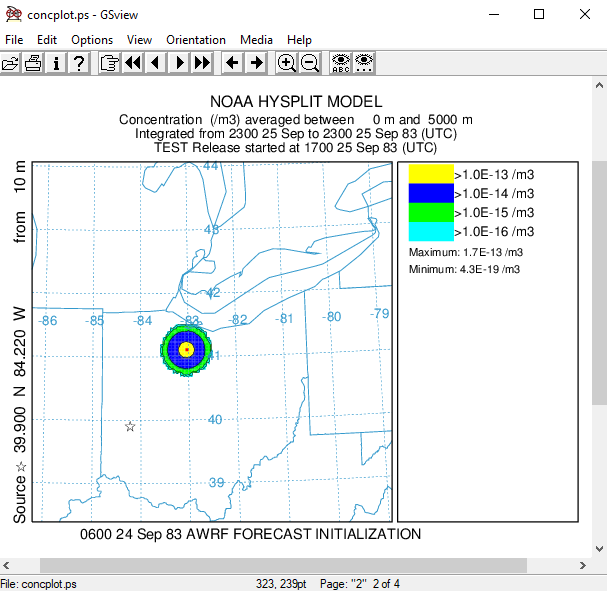Zoom in with the magnifier plus icon
The height and width of the screenshot is (591, 607).
(286, 63)
